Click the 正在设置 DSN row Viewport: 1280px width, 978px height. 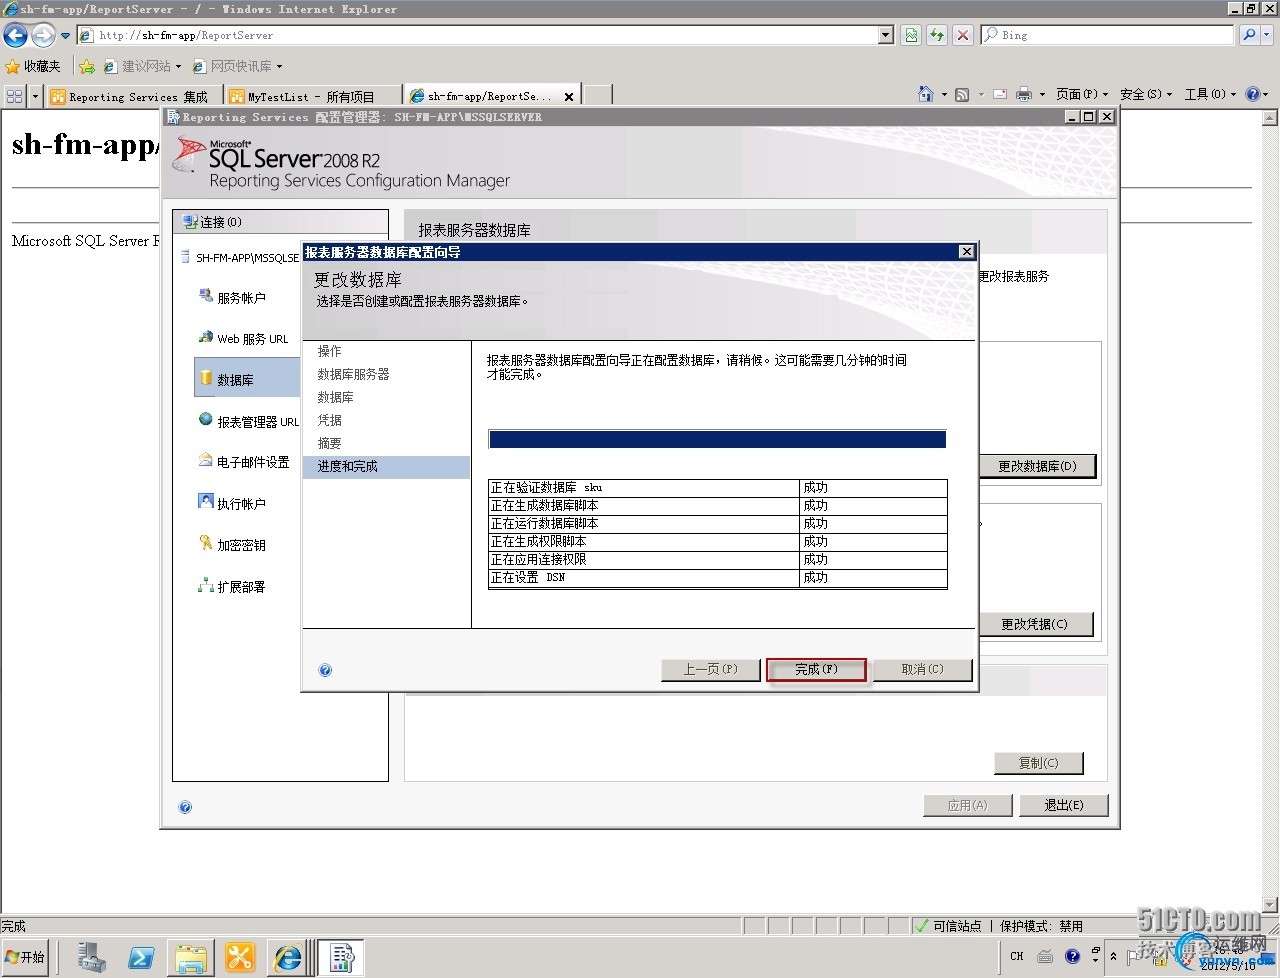tap(717, 577)
